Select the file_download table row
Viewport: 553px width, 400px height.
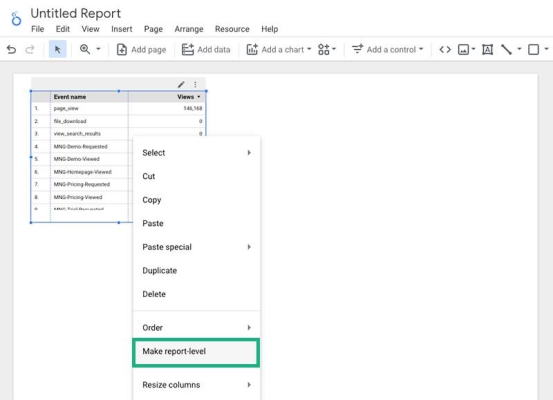coord(118,121)
